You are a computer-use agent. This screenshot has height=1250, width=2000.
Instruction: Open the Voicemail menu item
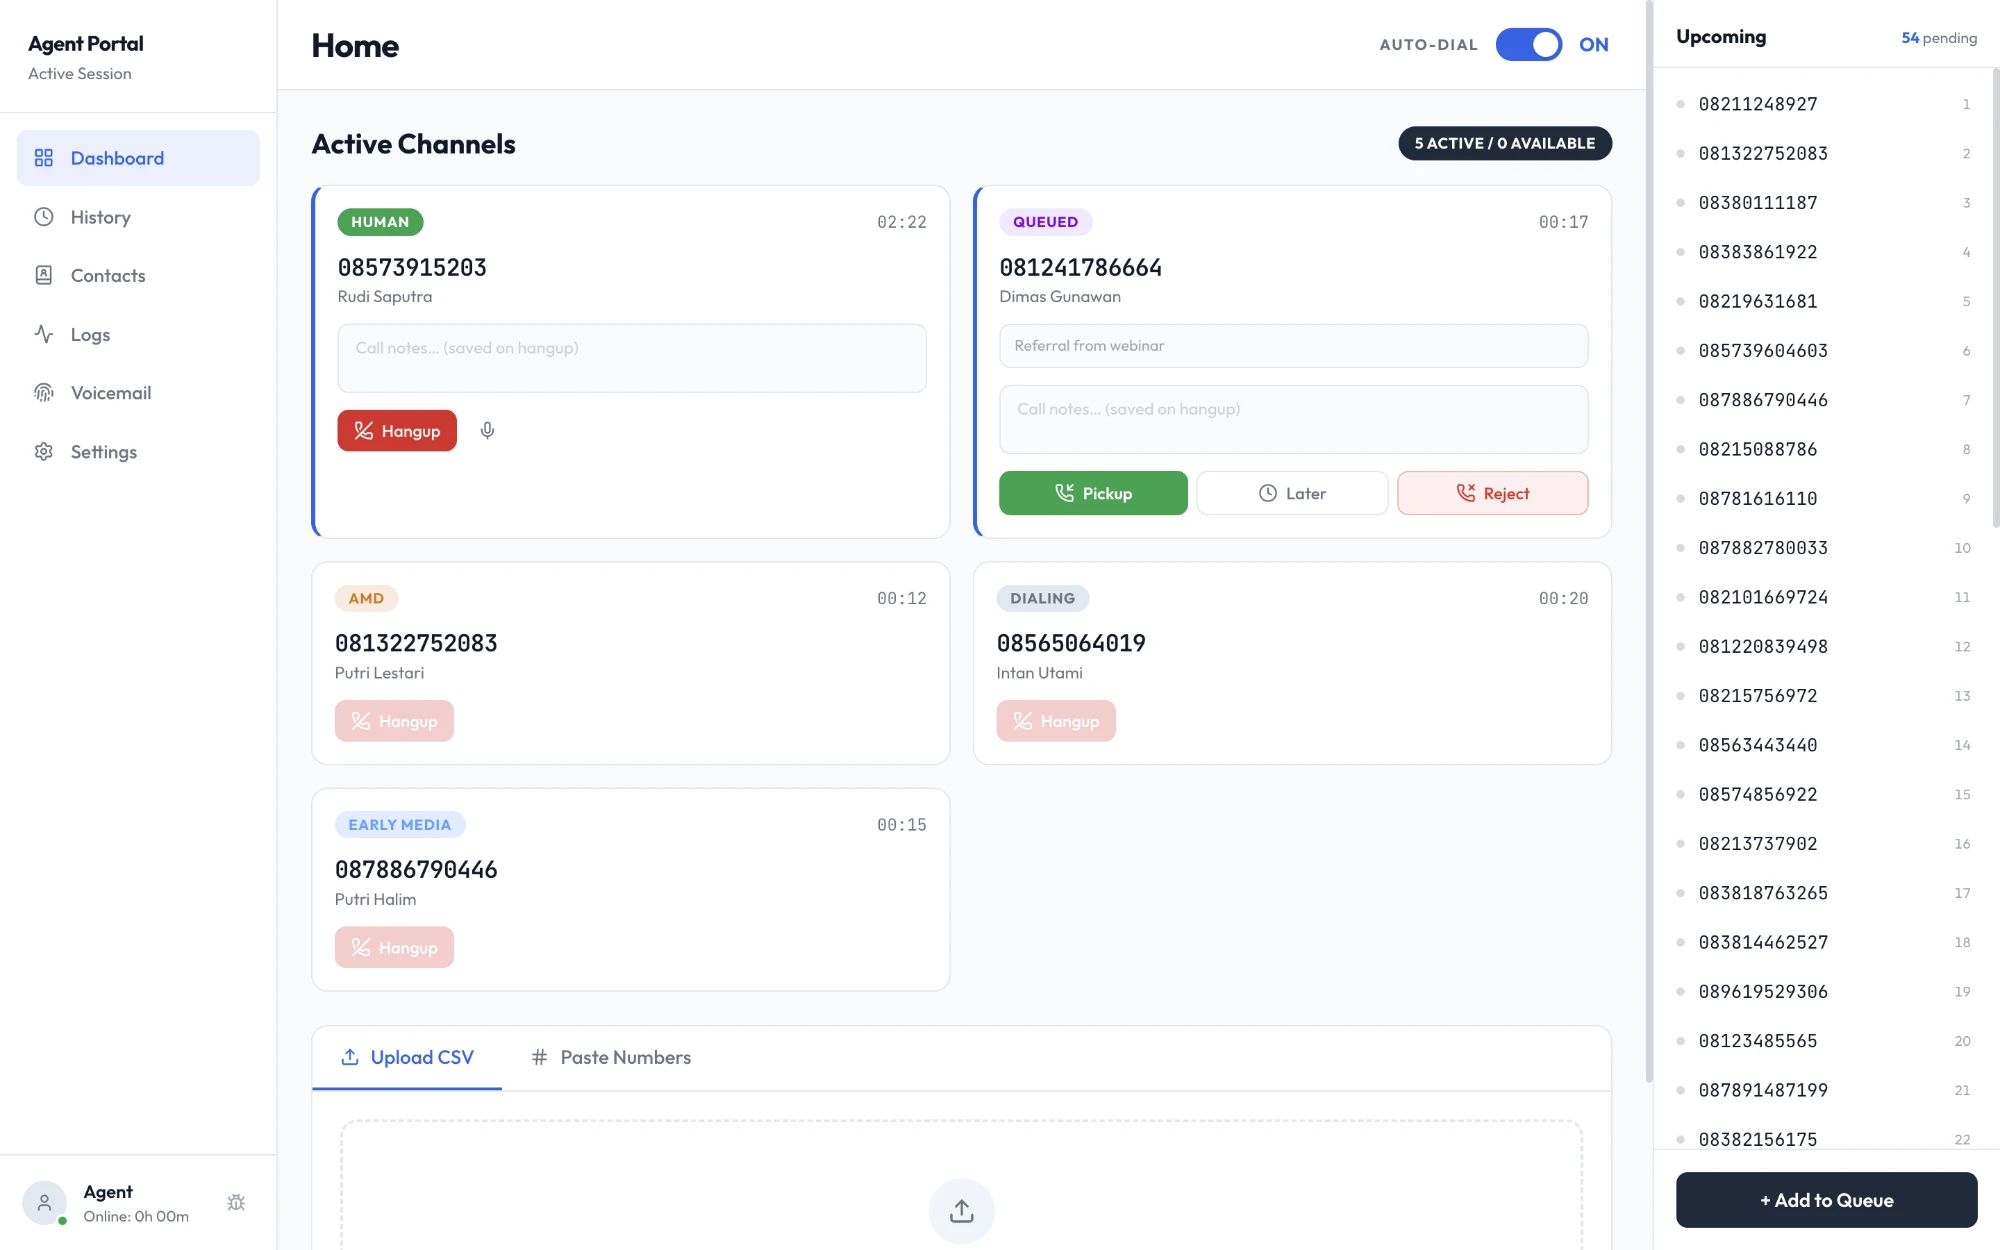(138, 393)
